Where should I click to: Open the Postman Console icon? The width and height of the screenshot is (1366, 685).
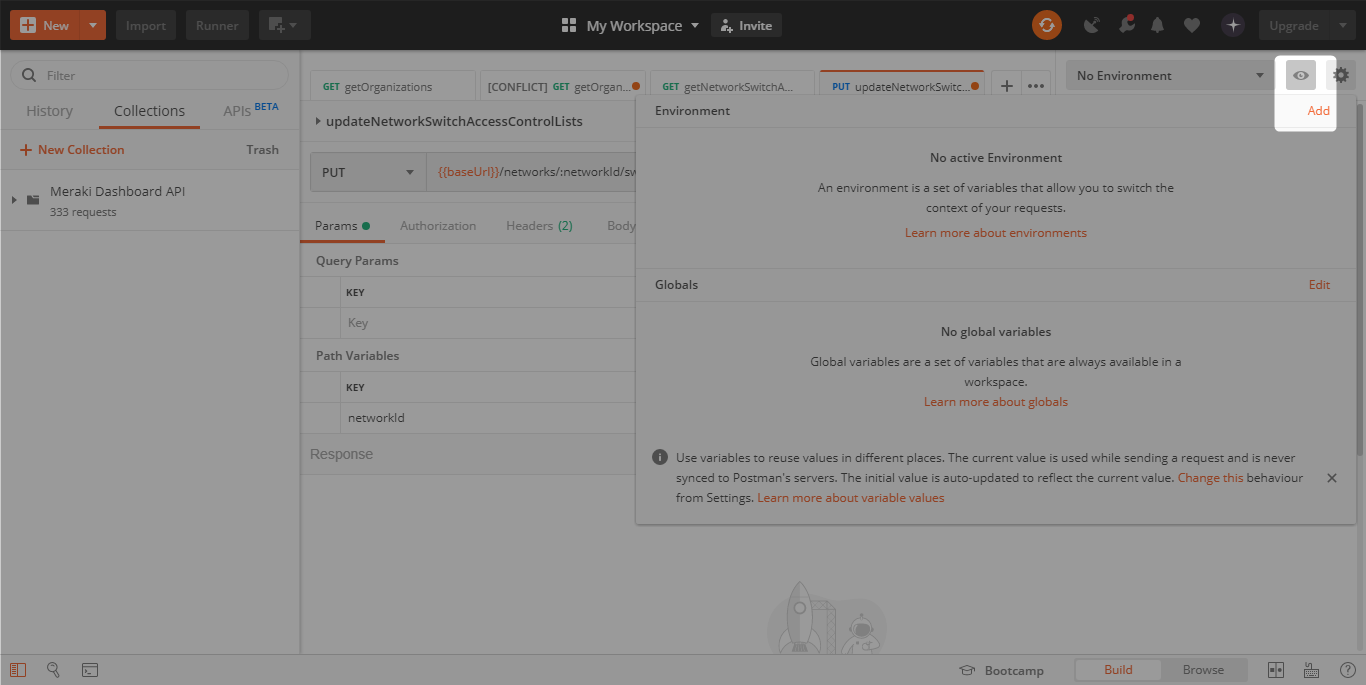(90, 670)
